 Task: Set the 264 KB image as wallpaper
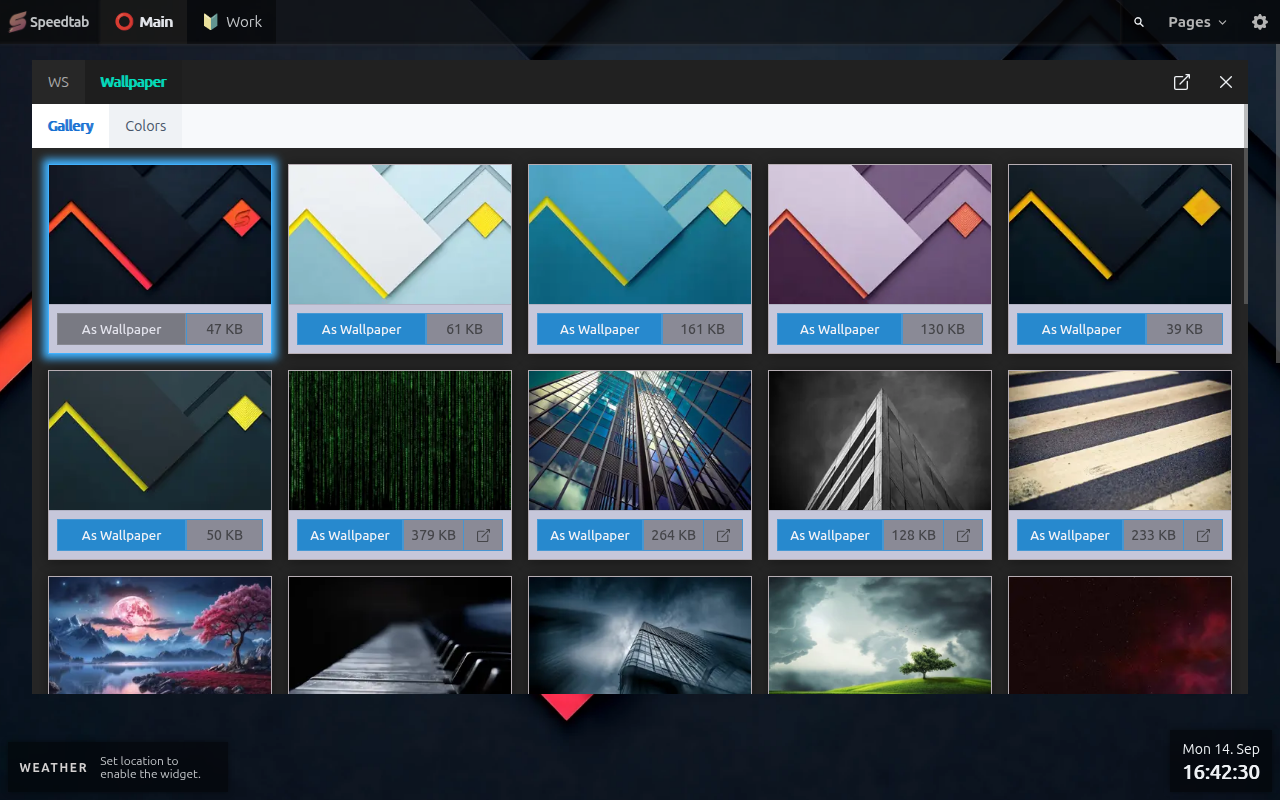590,535
